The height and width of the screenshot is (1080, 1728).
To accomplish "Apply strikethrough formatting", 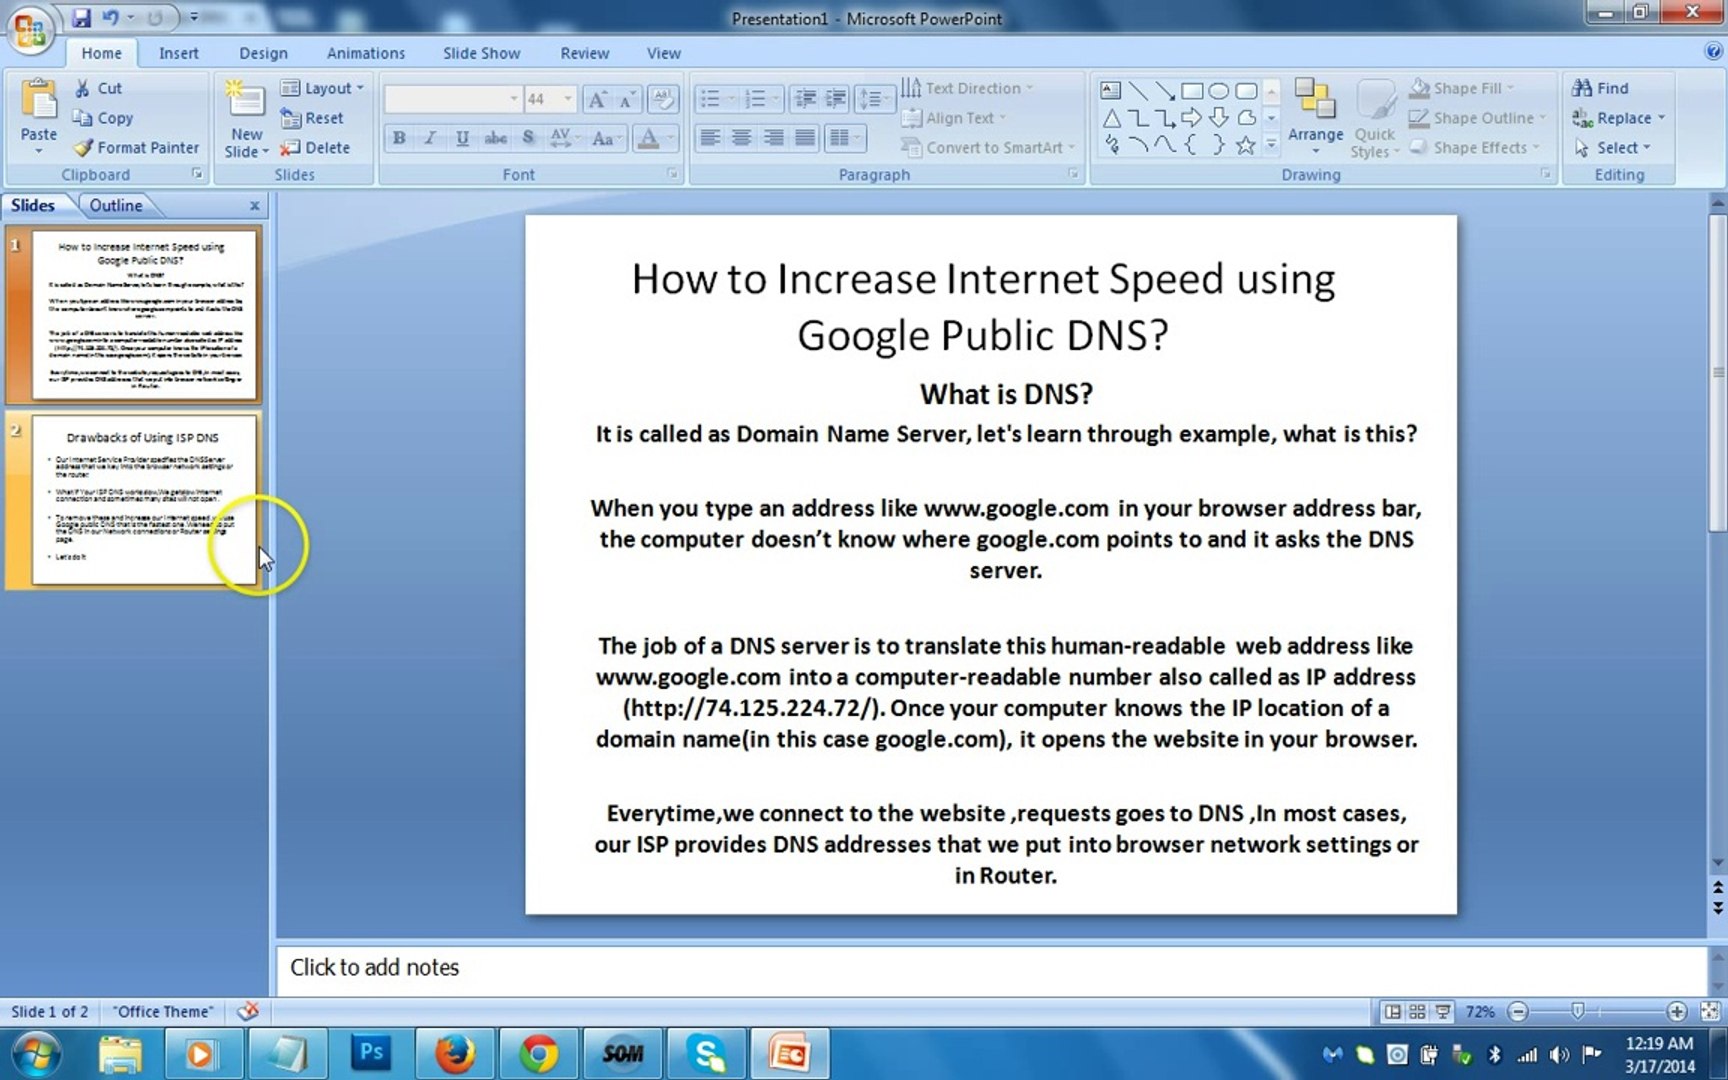I will coord(495,139).
